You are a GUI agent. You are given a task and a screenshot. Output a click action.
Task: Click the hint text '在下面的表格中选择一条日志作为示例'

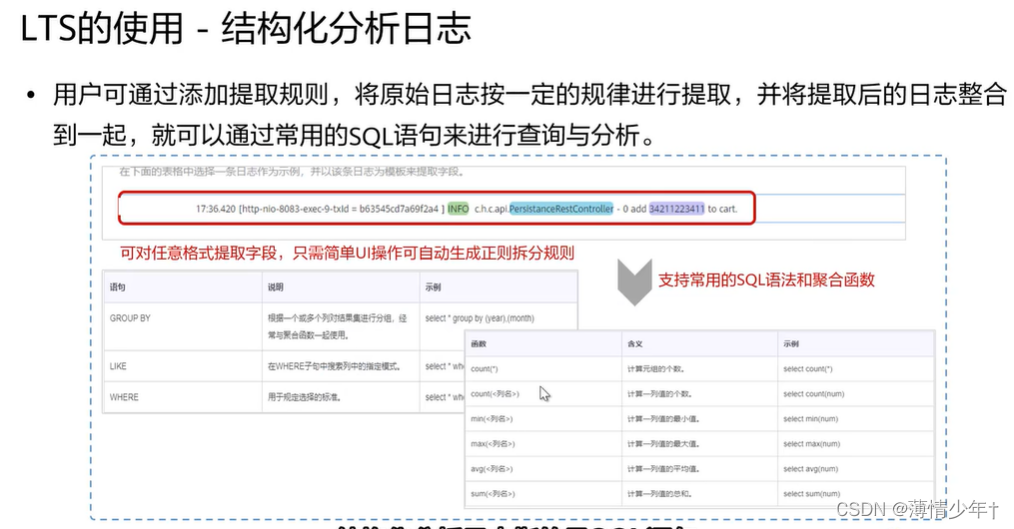tap(211, 172)
